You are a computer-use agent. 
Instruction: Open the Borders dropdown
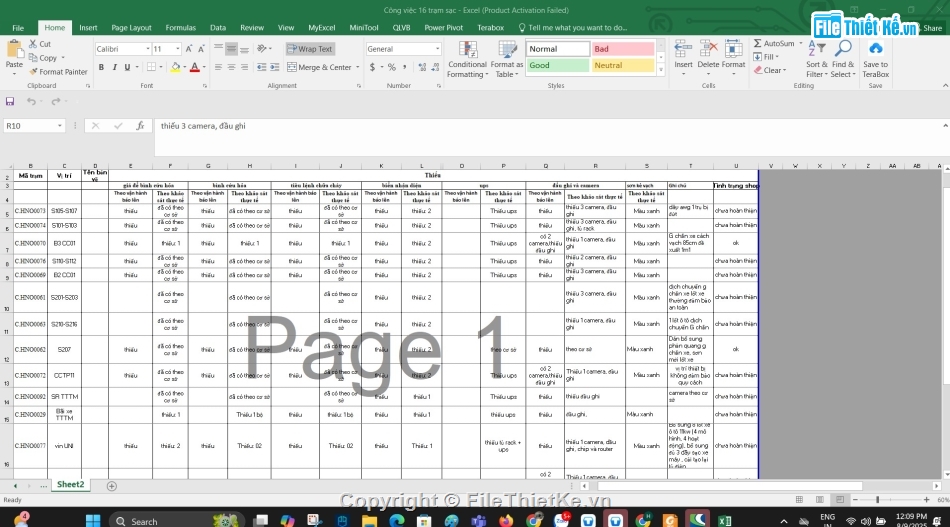click(161, 67)
